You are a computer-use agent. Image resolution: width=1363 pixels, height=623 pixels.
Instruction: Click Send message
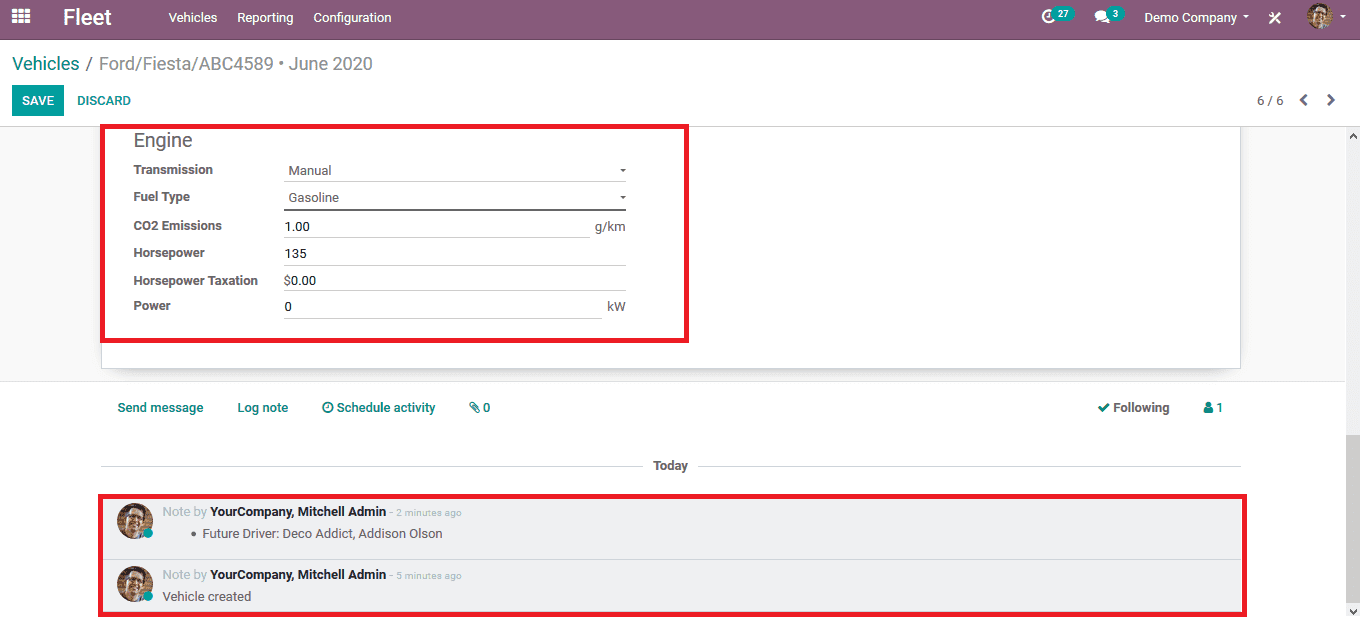(160, 408)
